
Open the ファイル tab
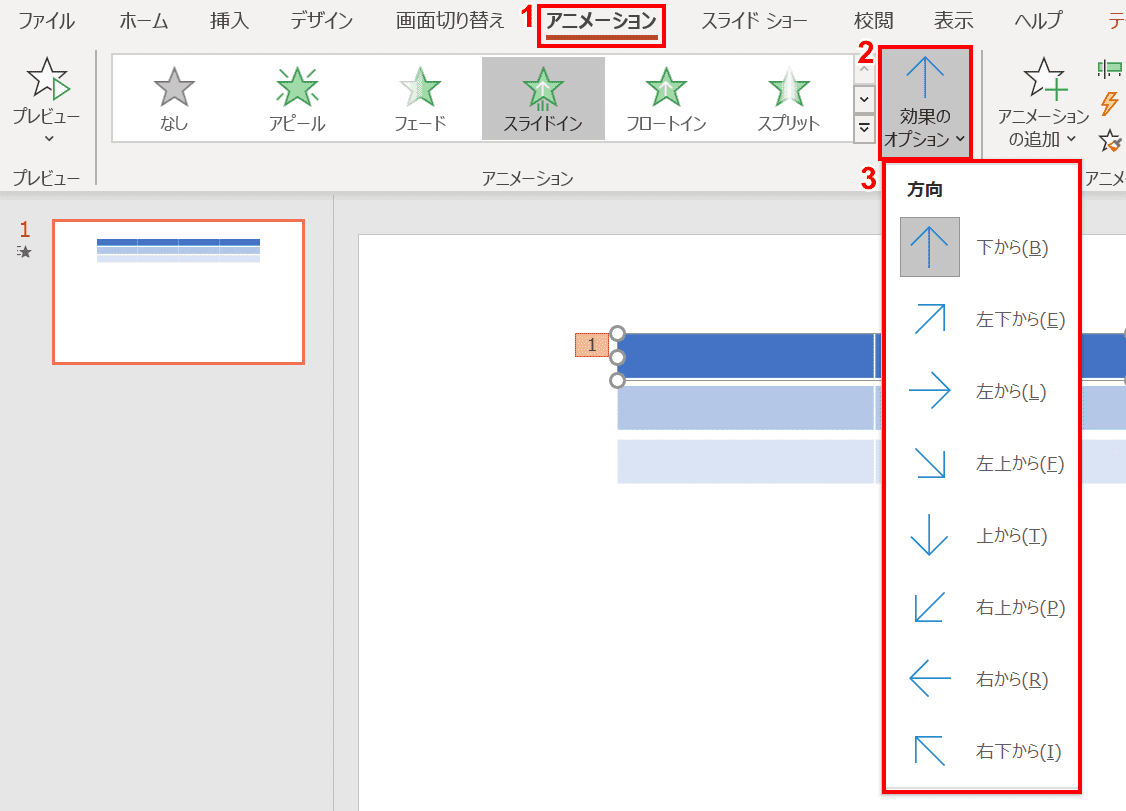click(x=47, y=21)
